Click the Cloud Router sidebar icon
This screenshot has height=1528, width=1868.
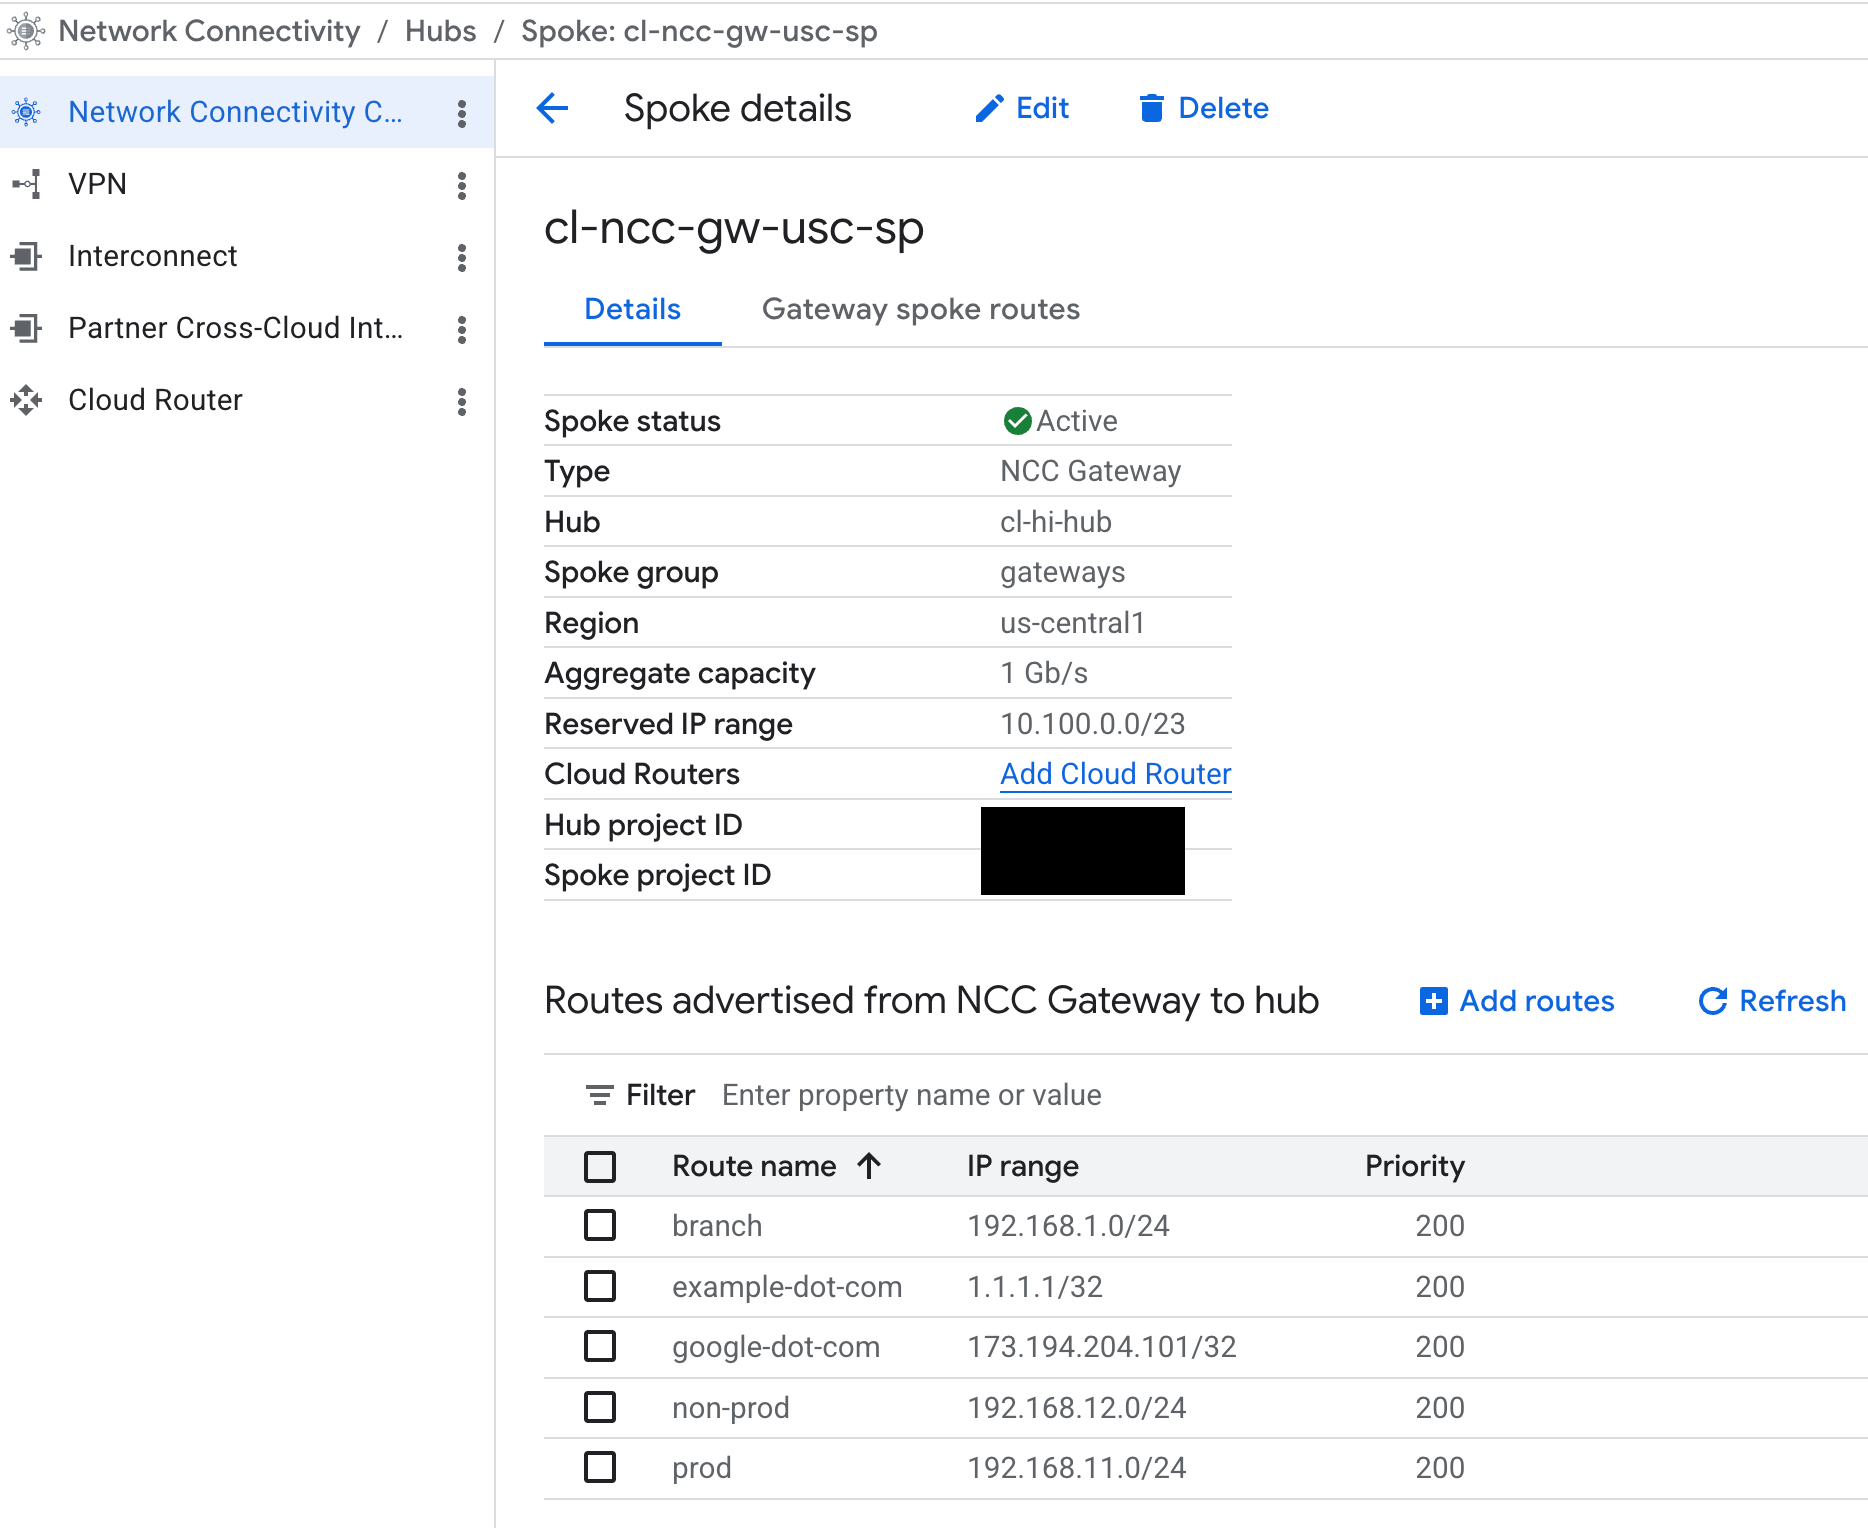(27, 400)
